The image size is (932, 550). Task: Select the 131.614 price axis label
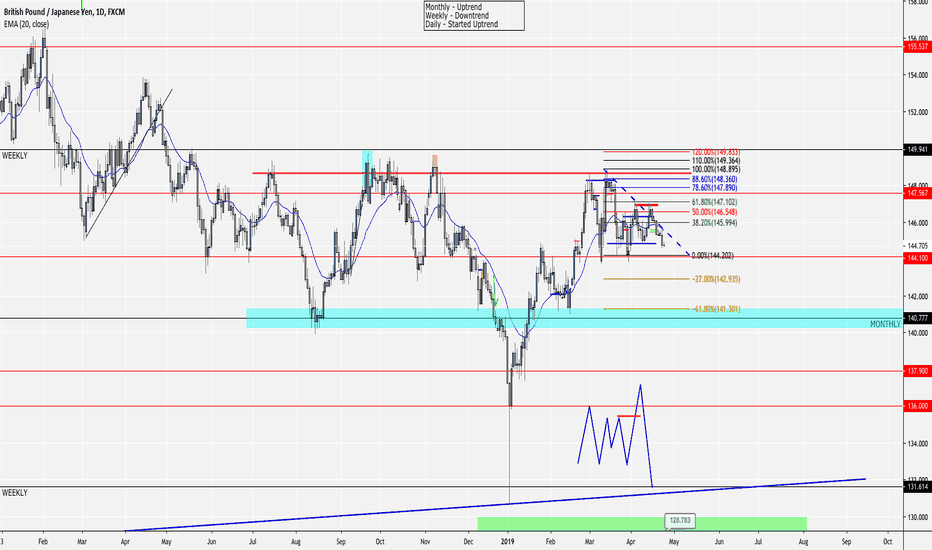917,487
